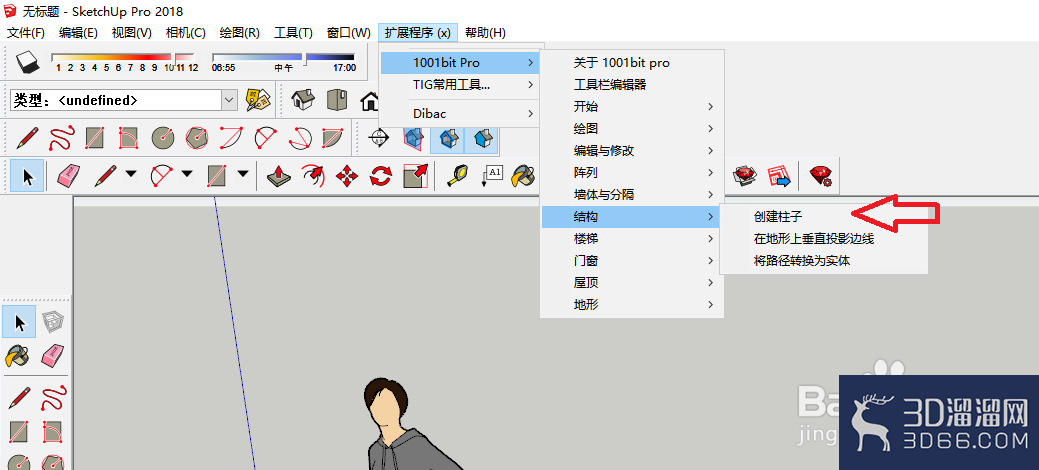Toggle Display Section Fill

483,138
